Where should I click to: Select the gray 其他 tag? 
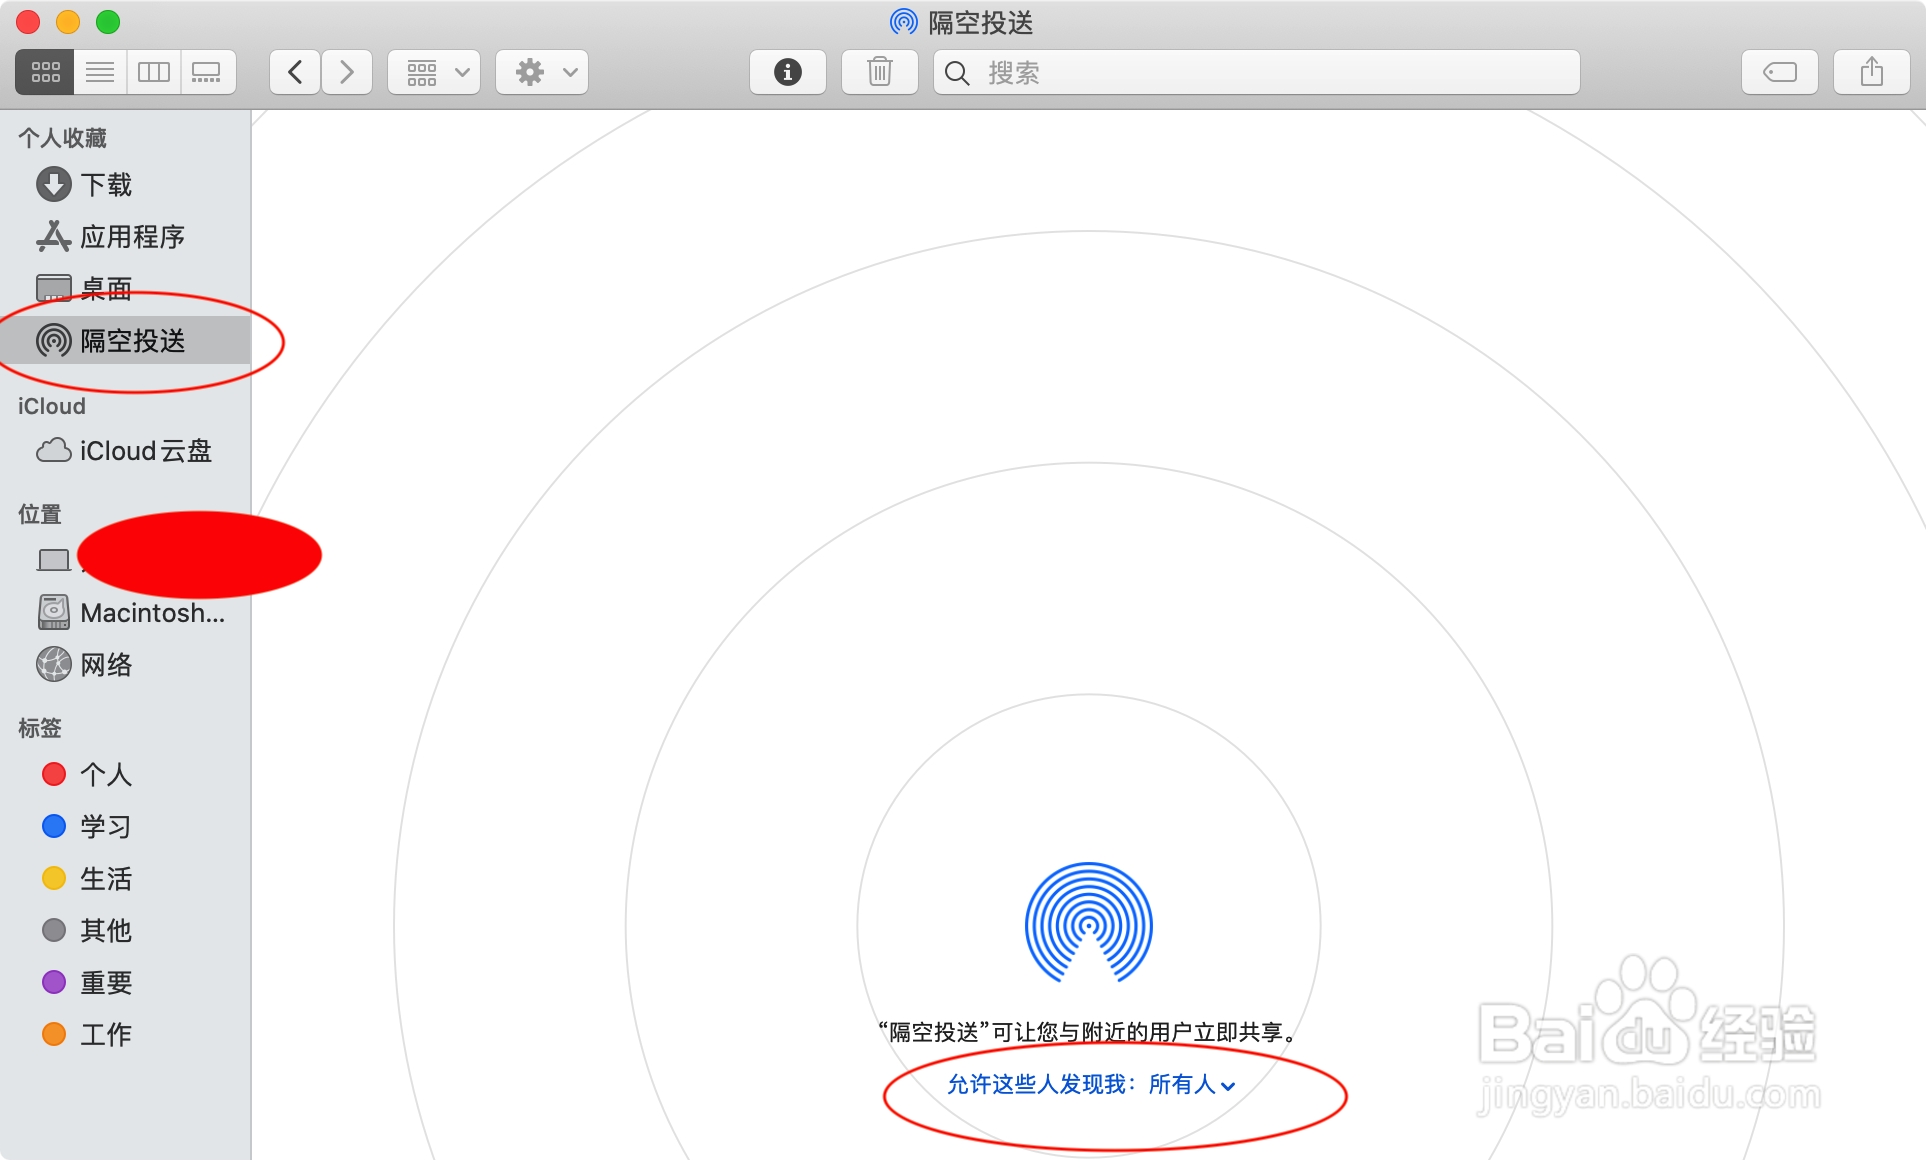tap(125, 931)
